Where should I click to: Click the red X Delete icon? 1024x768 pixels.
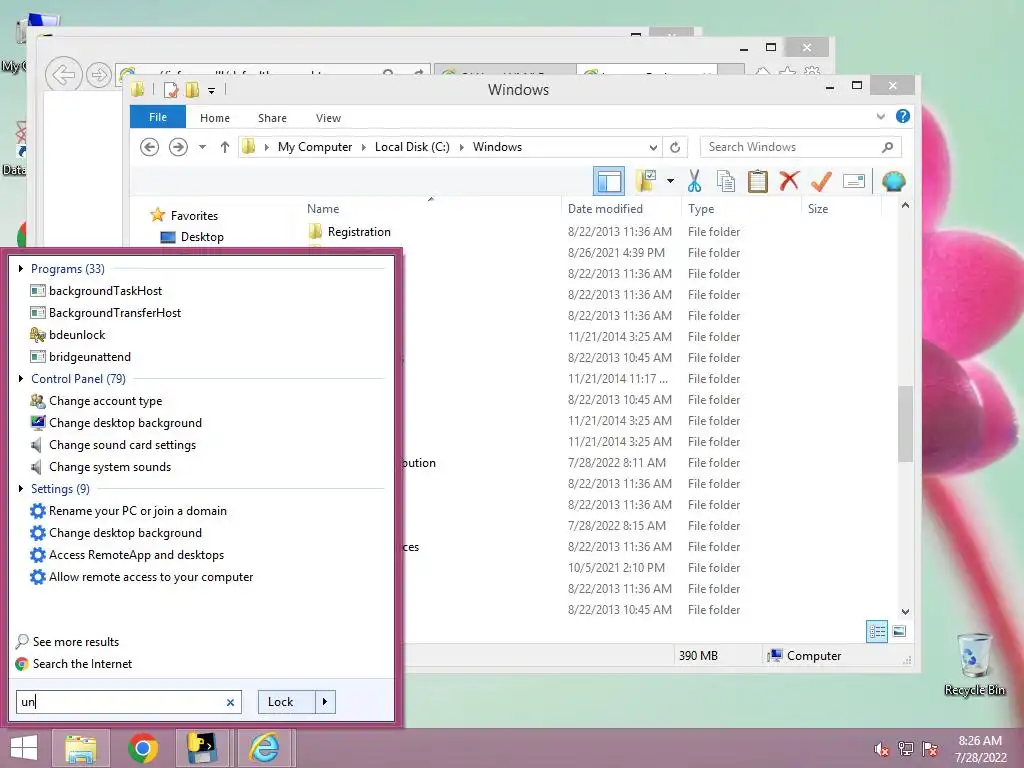tap(789, 181)
